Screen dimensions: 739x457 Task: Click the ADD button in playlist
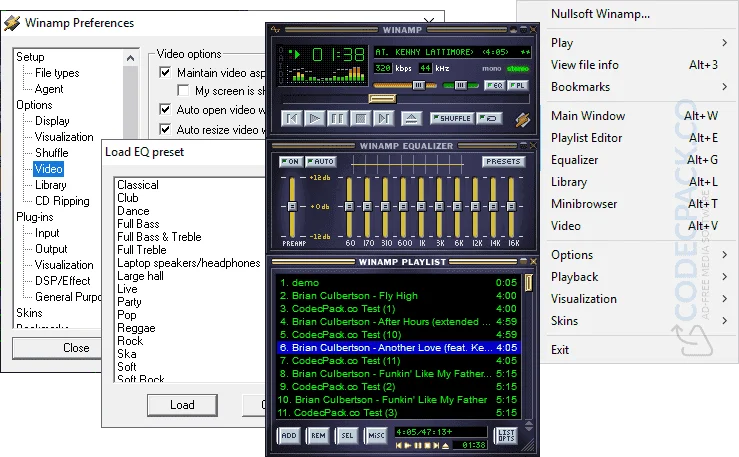pyautogui.click(x=288, y=436)
